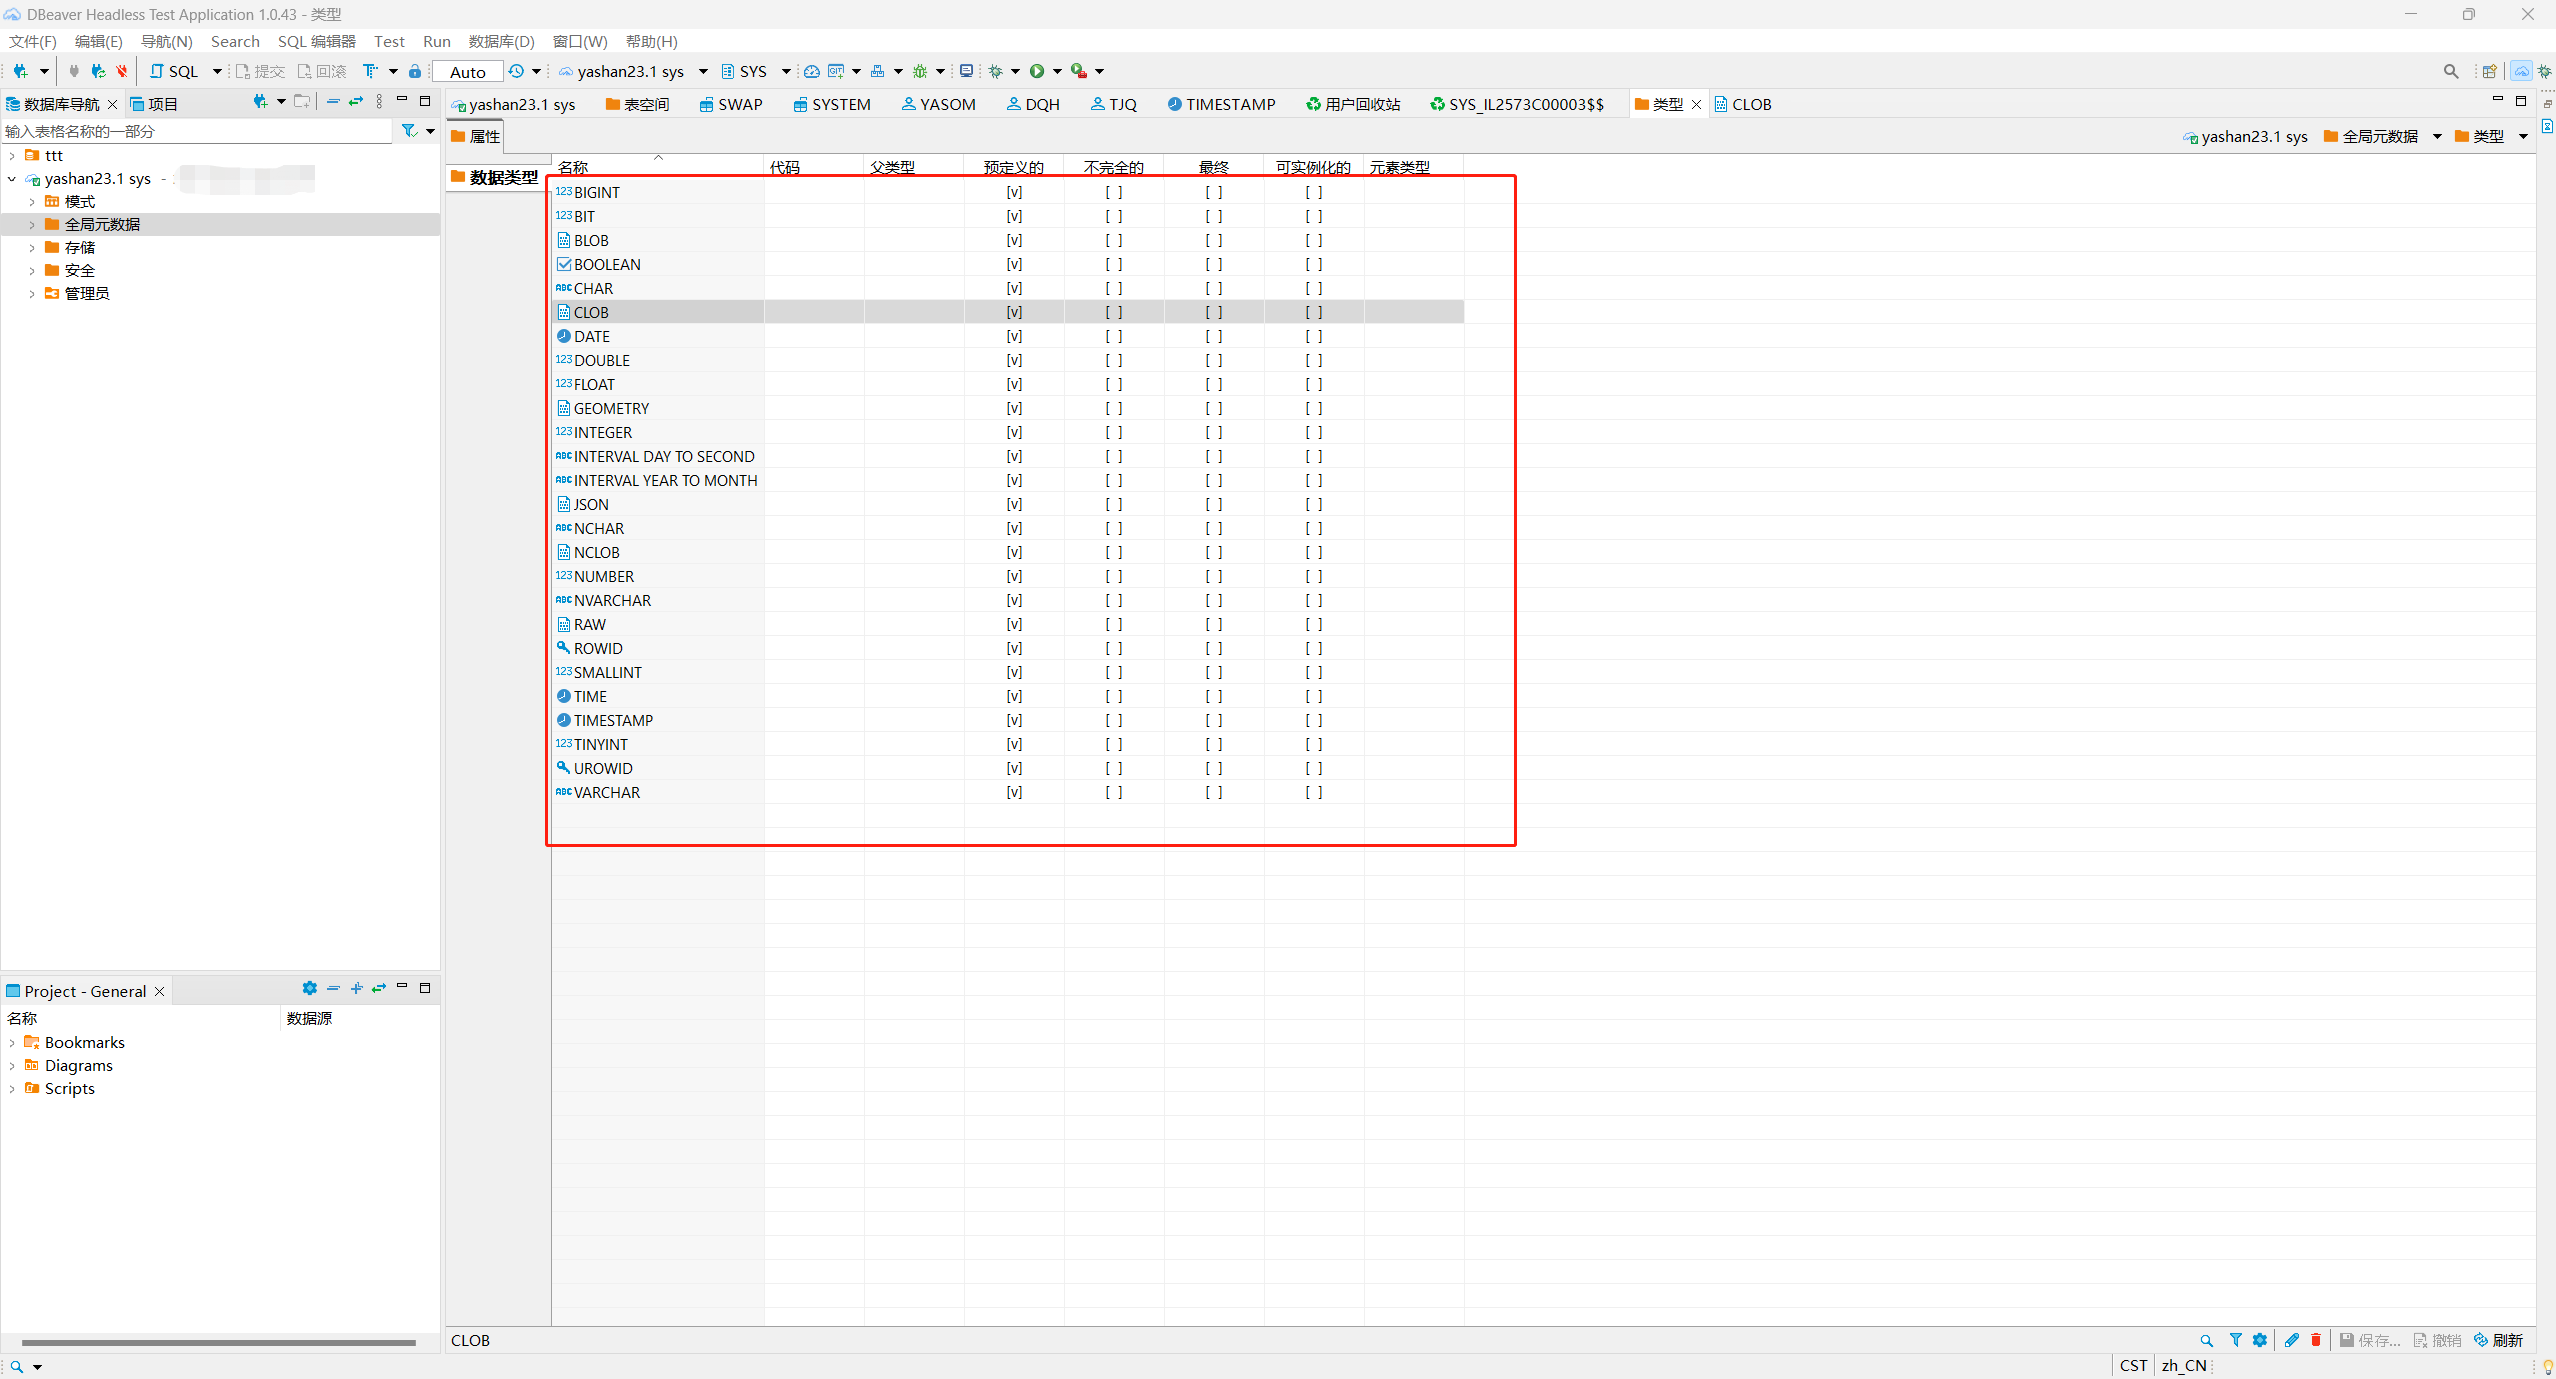Screen dimensions: 2556x1379
Task: Click the search magnifier in top-right toolbar
Action: (2451, 71)
